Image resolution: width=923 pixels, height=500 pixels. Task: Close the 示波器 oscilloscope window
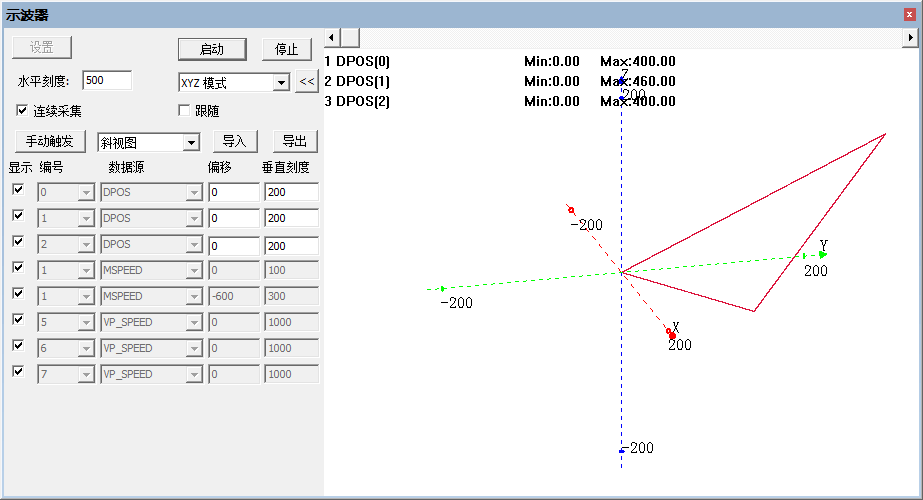pos(909,15)
